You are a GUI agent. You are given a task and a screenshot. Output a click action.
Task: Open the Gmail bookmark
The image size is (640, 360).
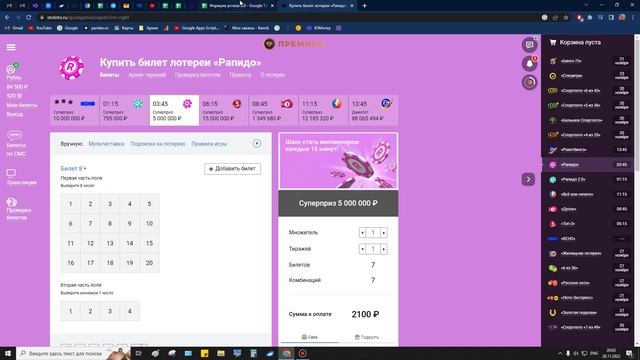pyautogui.click(x=14, y=28)
